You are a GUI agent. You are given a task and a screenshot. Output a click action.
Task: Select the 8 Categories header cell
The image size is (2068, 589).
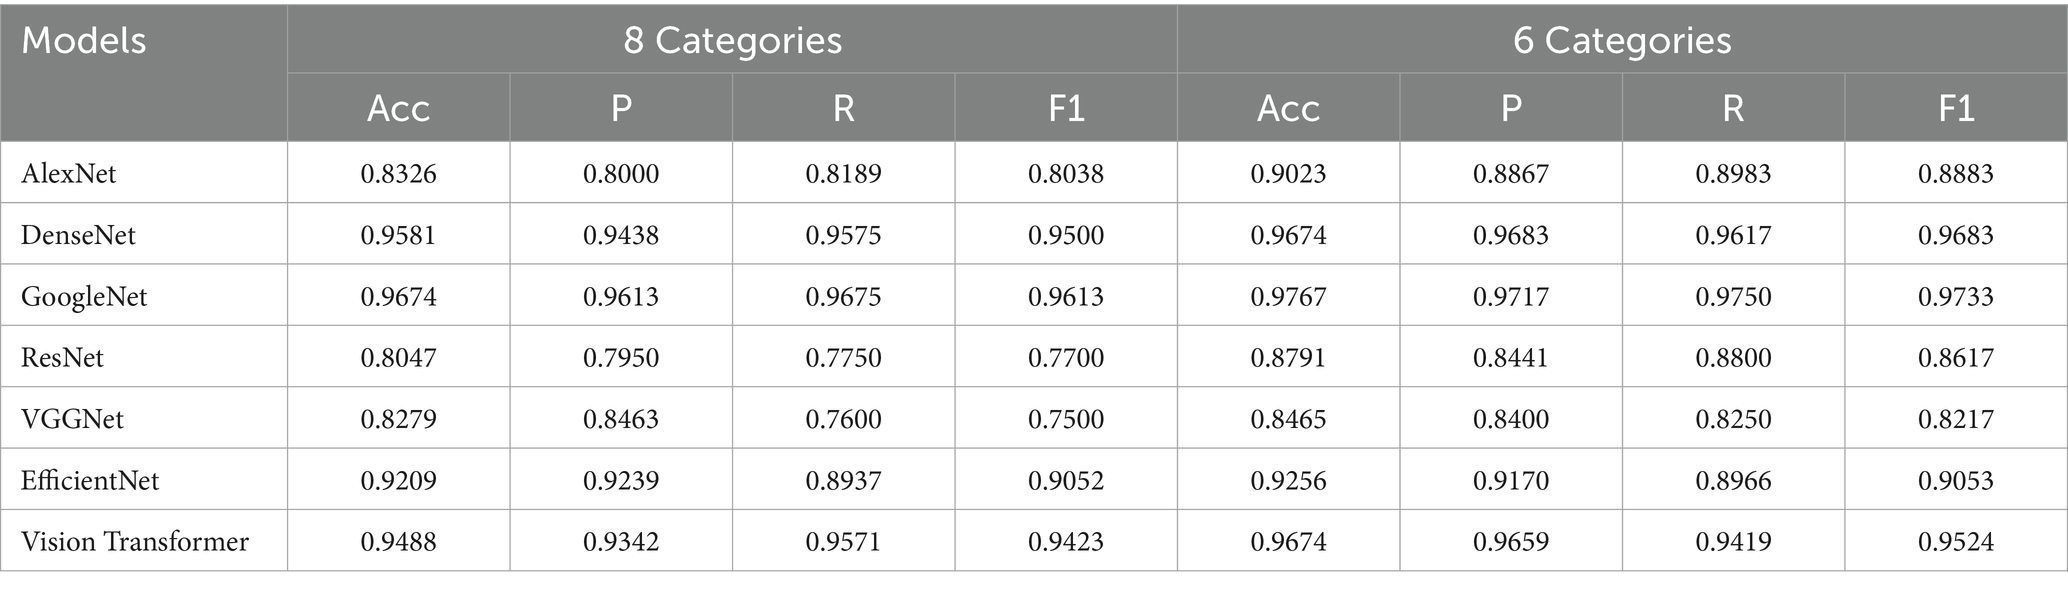click(x=732, y=41)
